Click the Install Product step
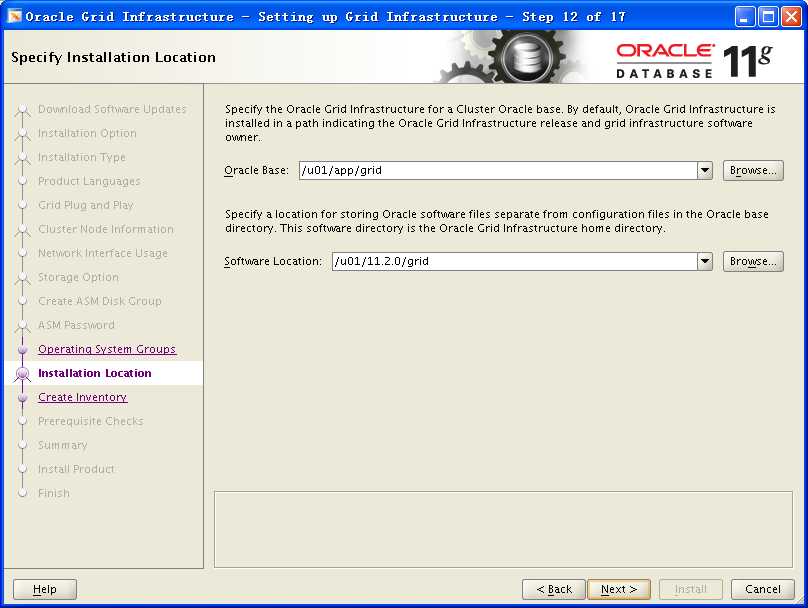Image resolution: width=808 pixels, height=608 pixels. pyautogui.click(x=76, y=469)
